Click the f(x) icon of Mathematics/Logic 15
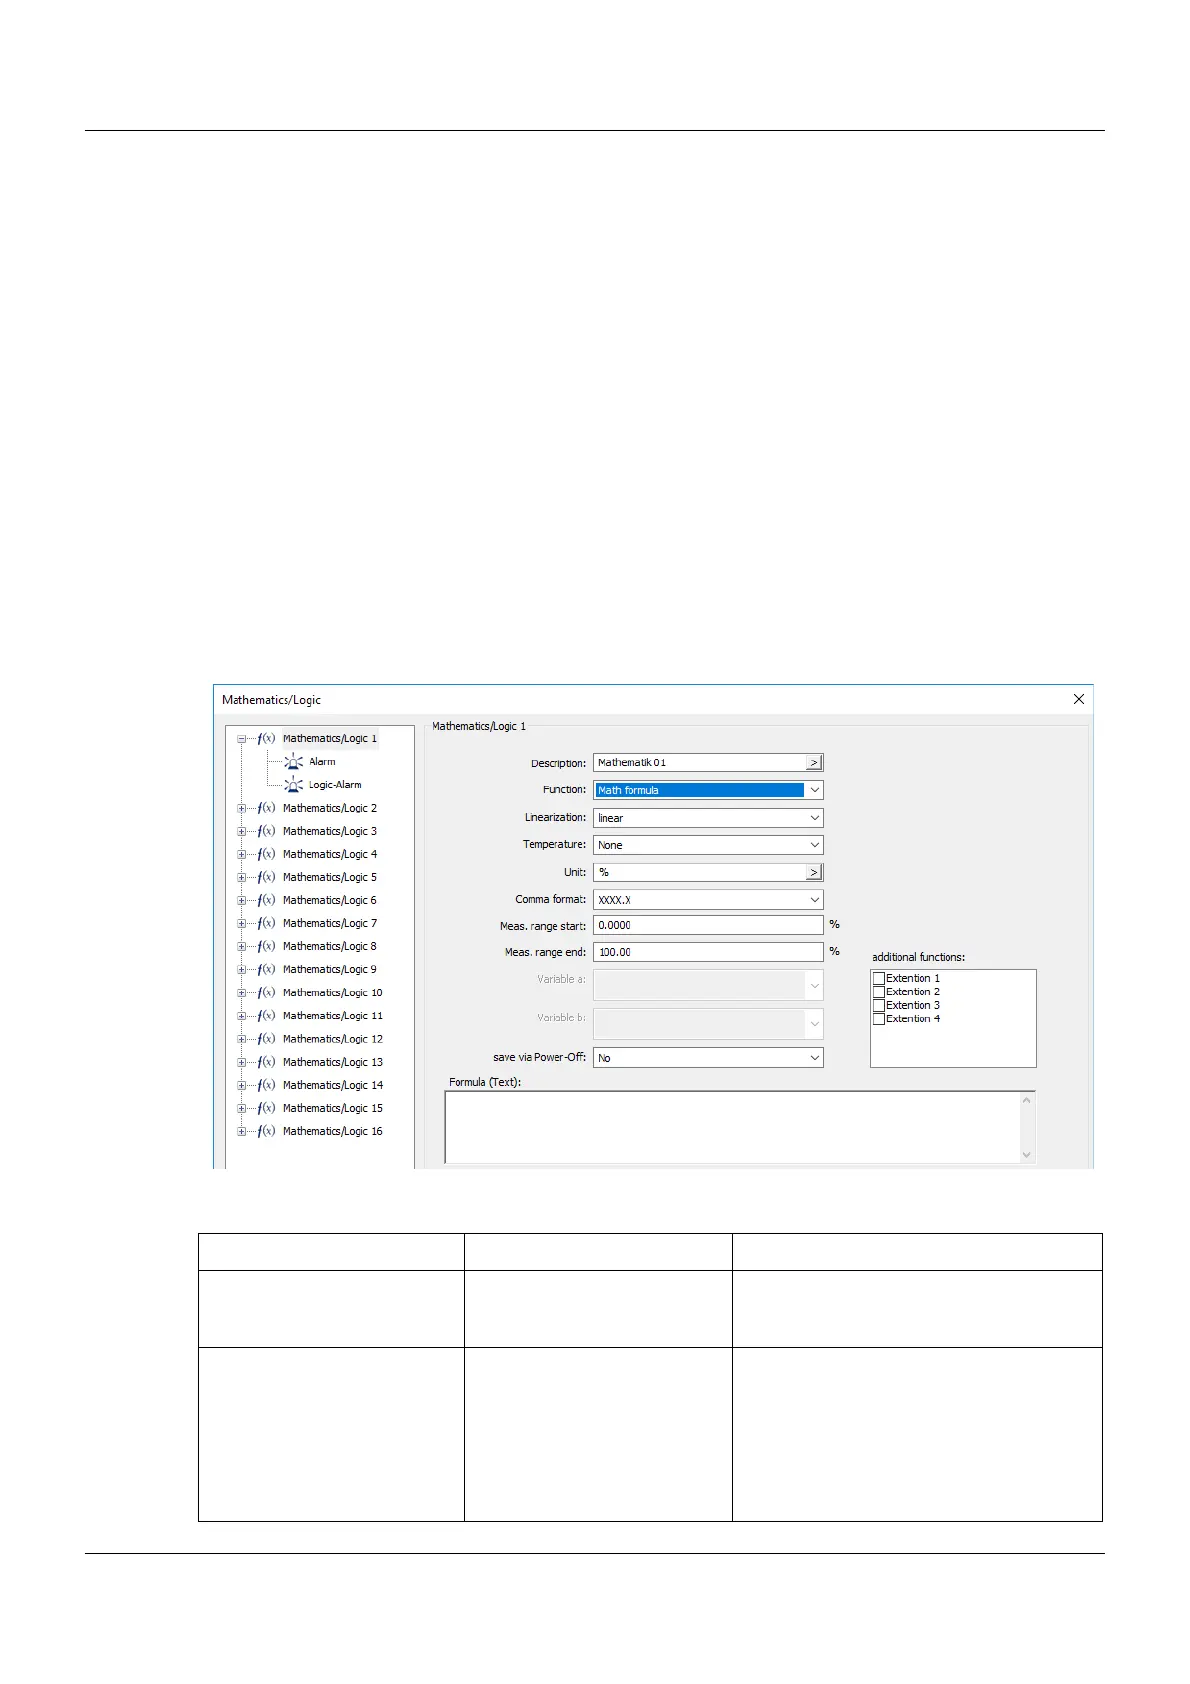The width and height of the screenshot is (1190, 1684). (x=266, y=1108)
